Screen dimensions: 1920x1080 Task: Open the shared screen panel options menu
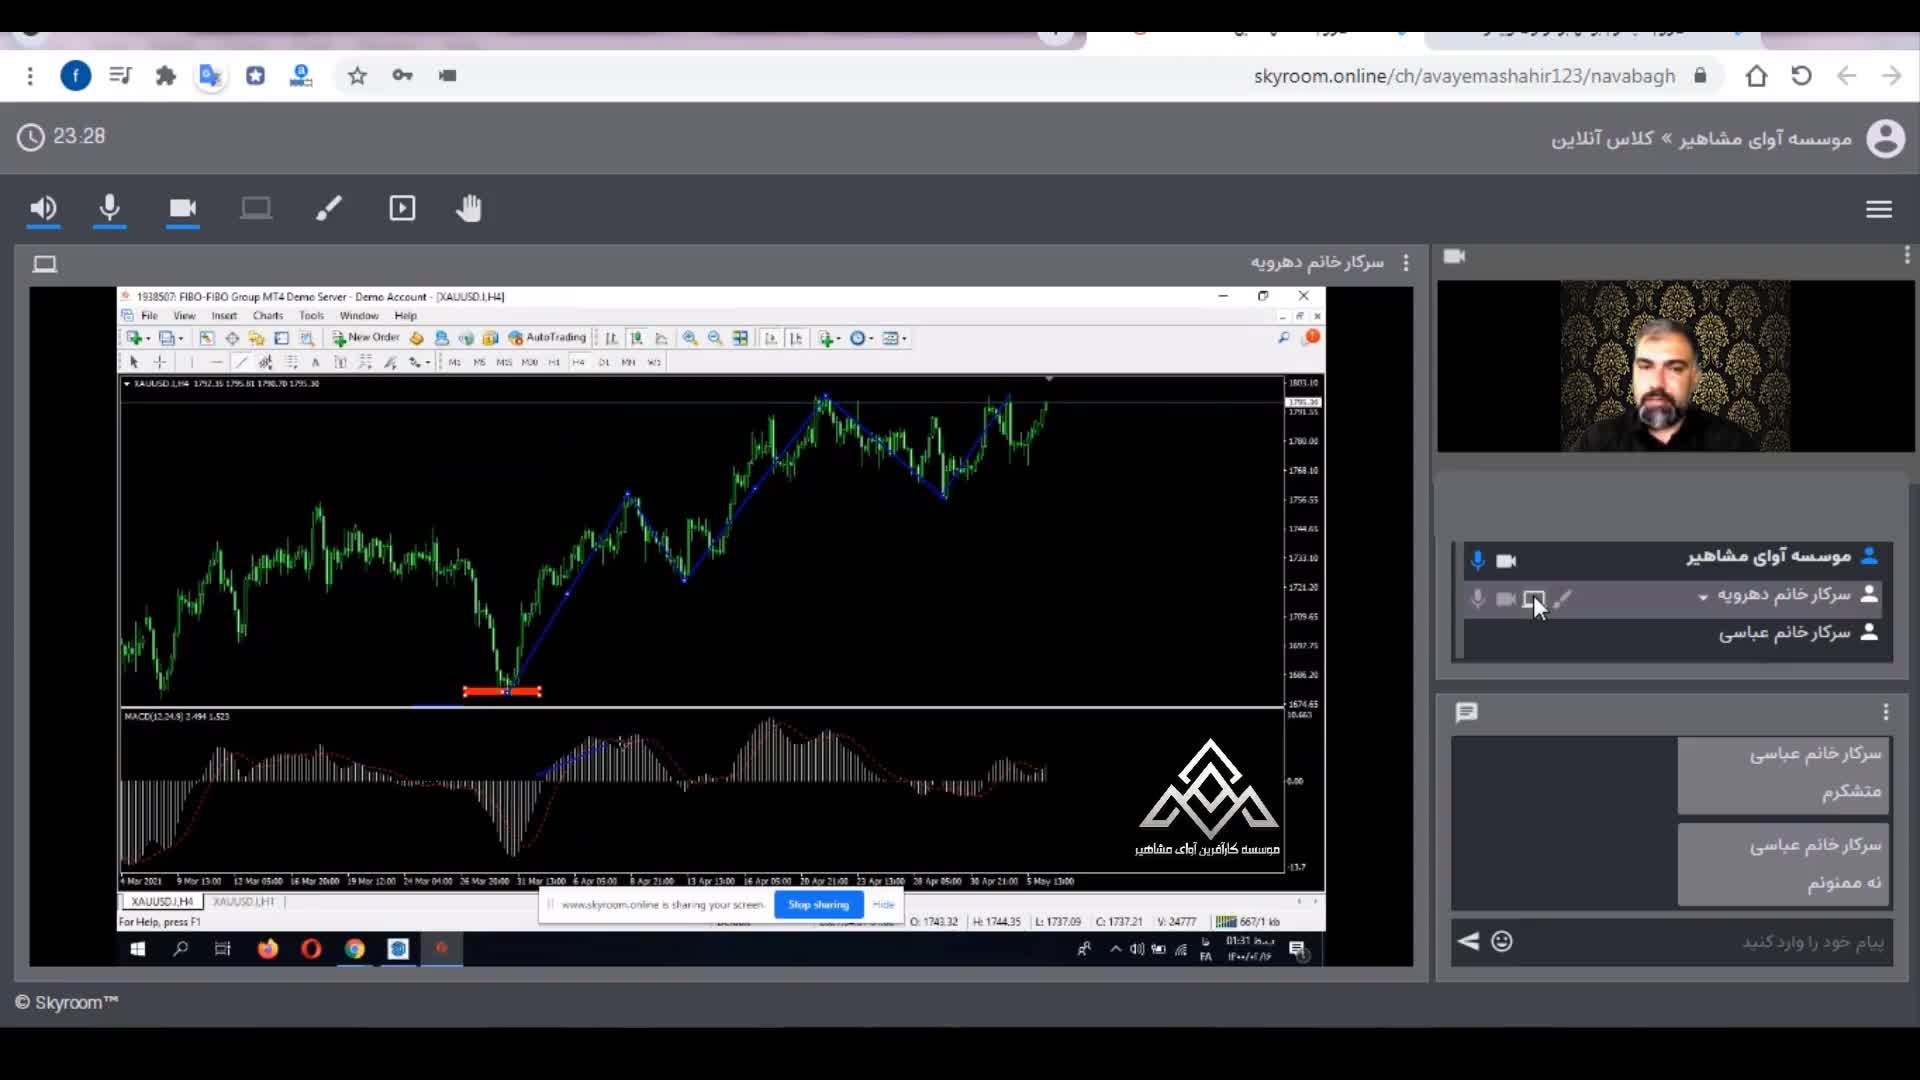click(1406, 262)
